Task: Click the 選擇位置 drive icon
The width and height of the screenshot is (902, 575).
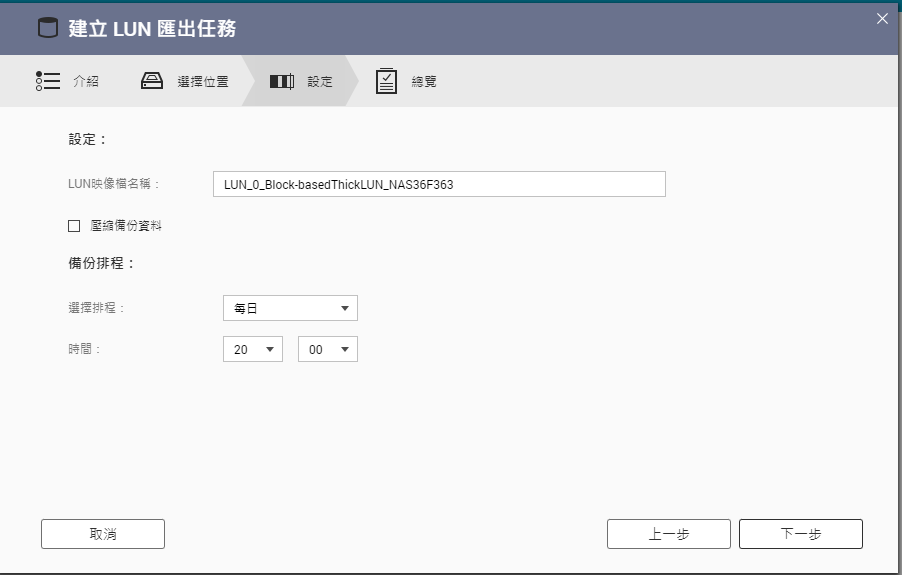Action: click(152, 81)
